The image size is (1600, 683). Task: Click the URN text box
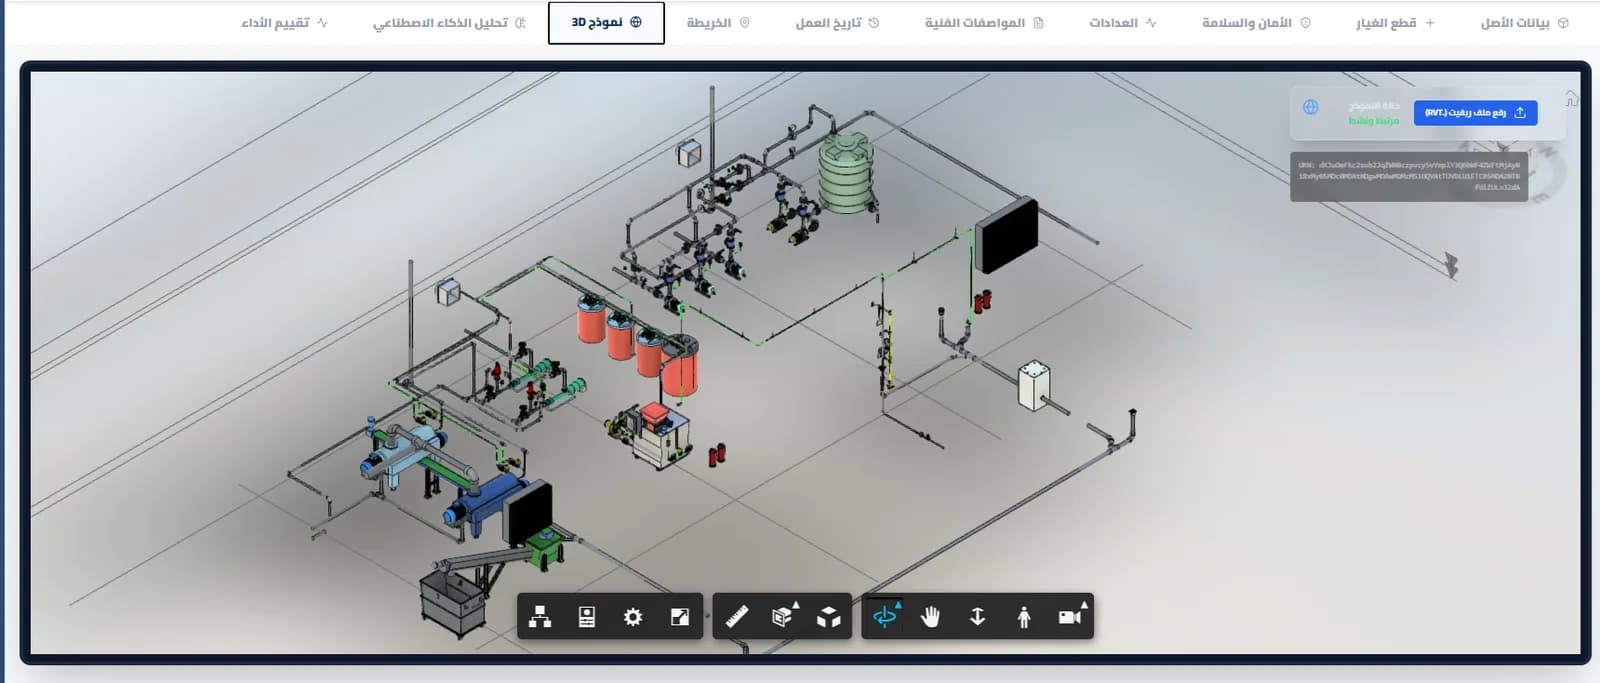(1409, 176)
